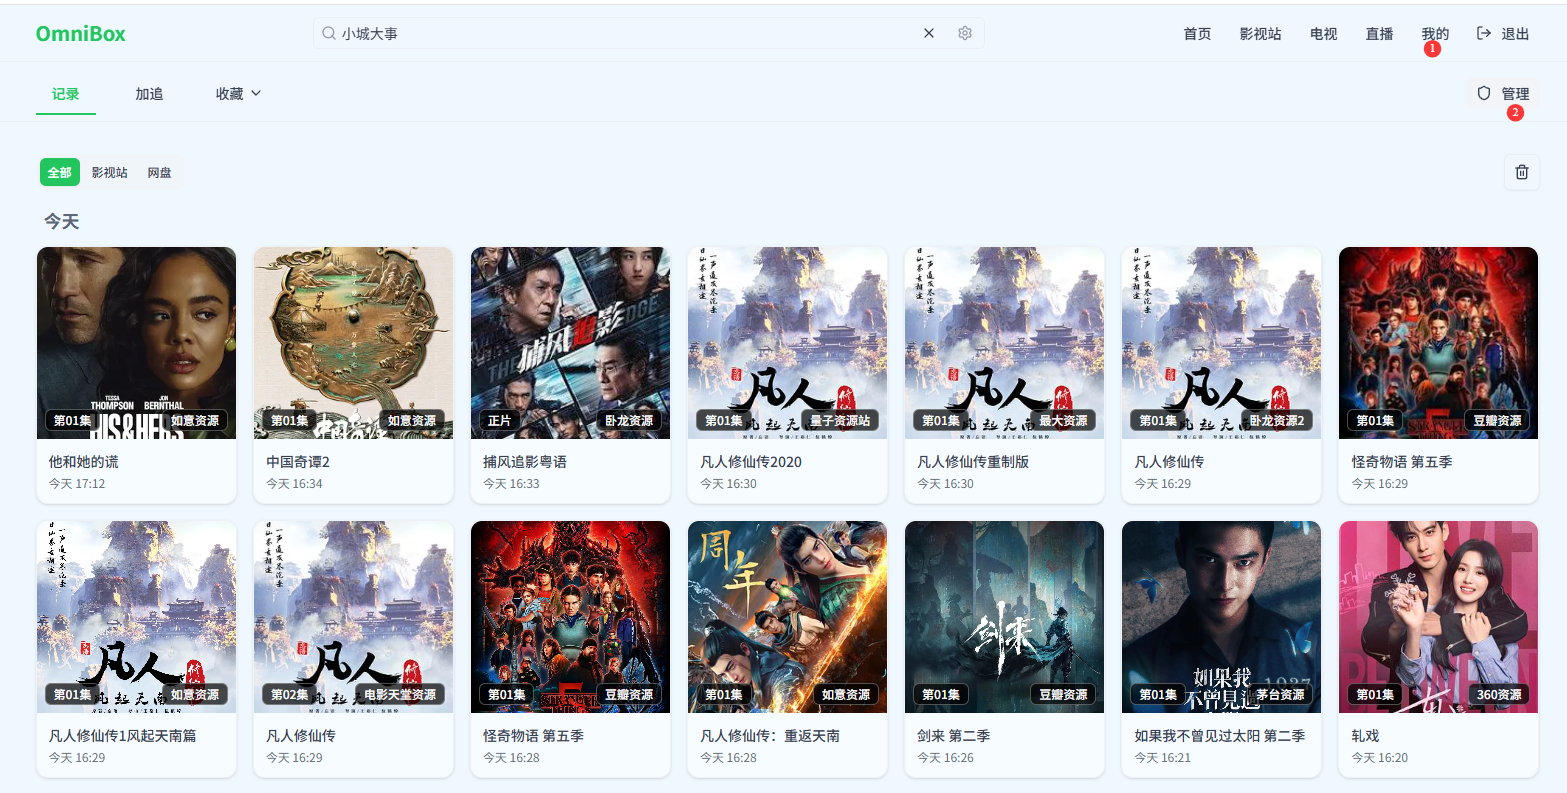The height and width of the screenshot is (793, 1567).
Task: Clear the search box using the X icon
Action: (x=929, y=33)
